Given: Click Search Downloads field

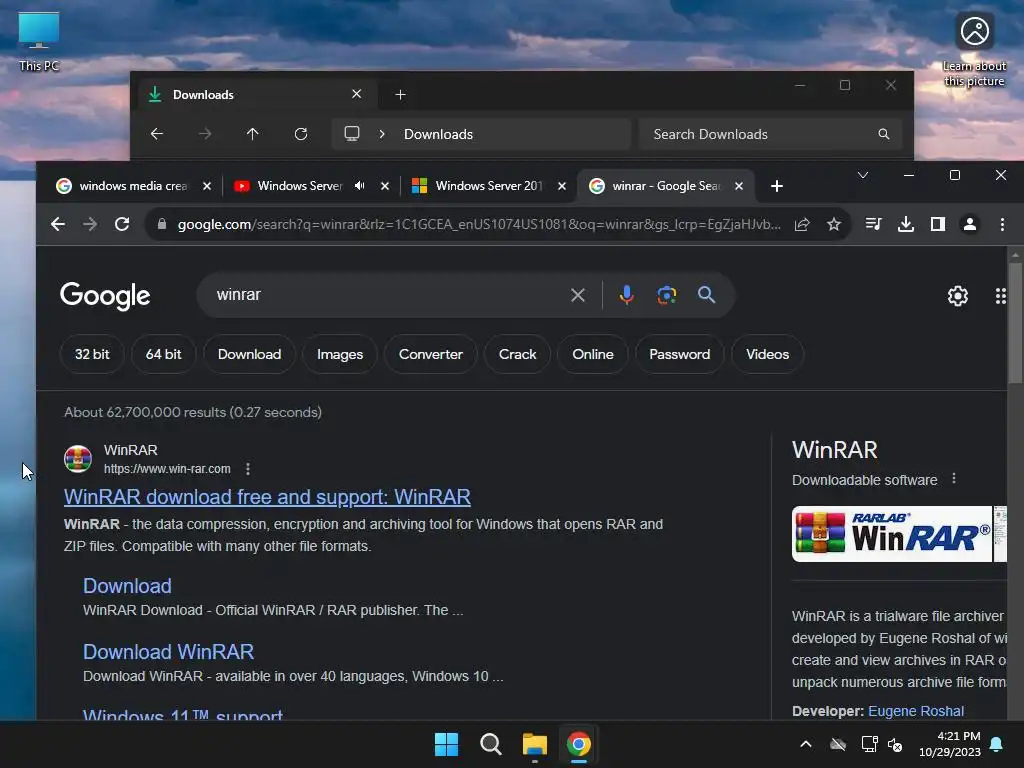Looking at the screenshot, I should [x=771, y=134].
